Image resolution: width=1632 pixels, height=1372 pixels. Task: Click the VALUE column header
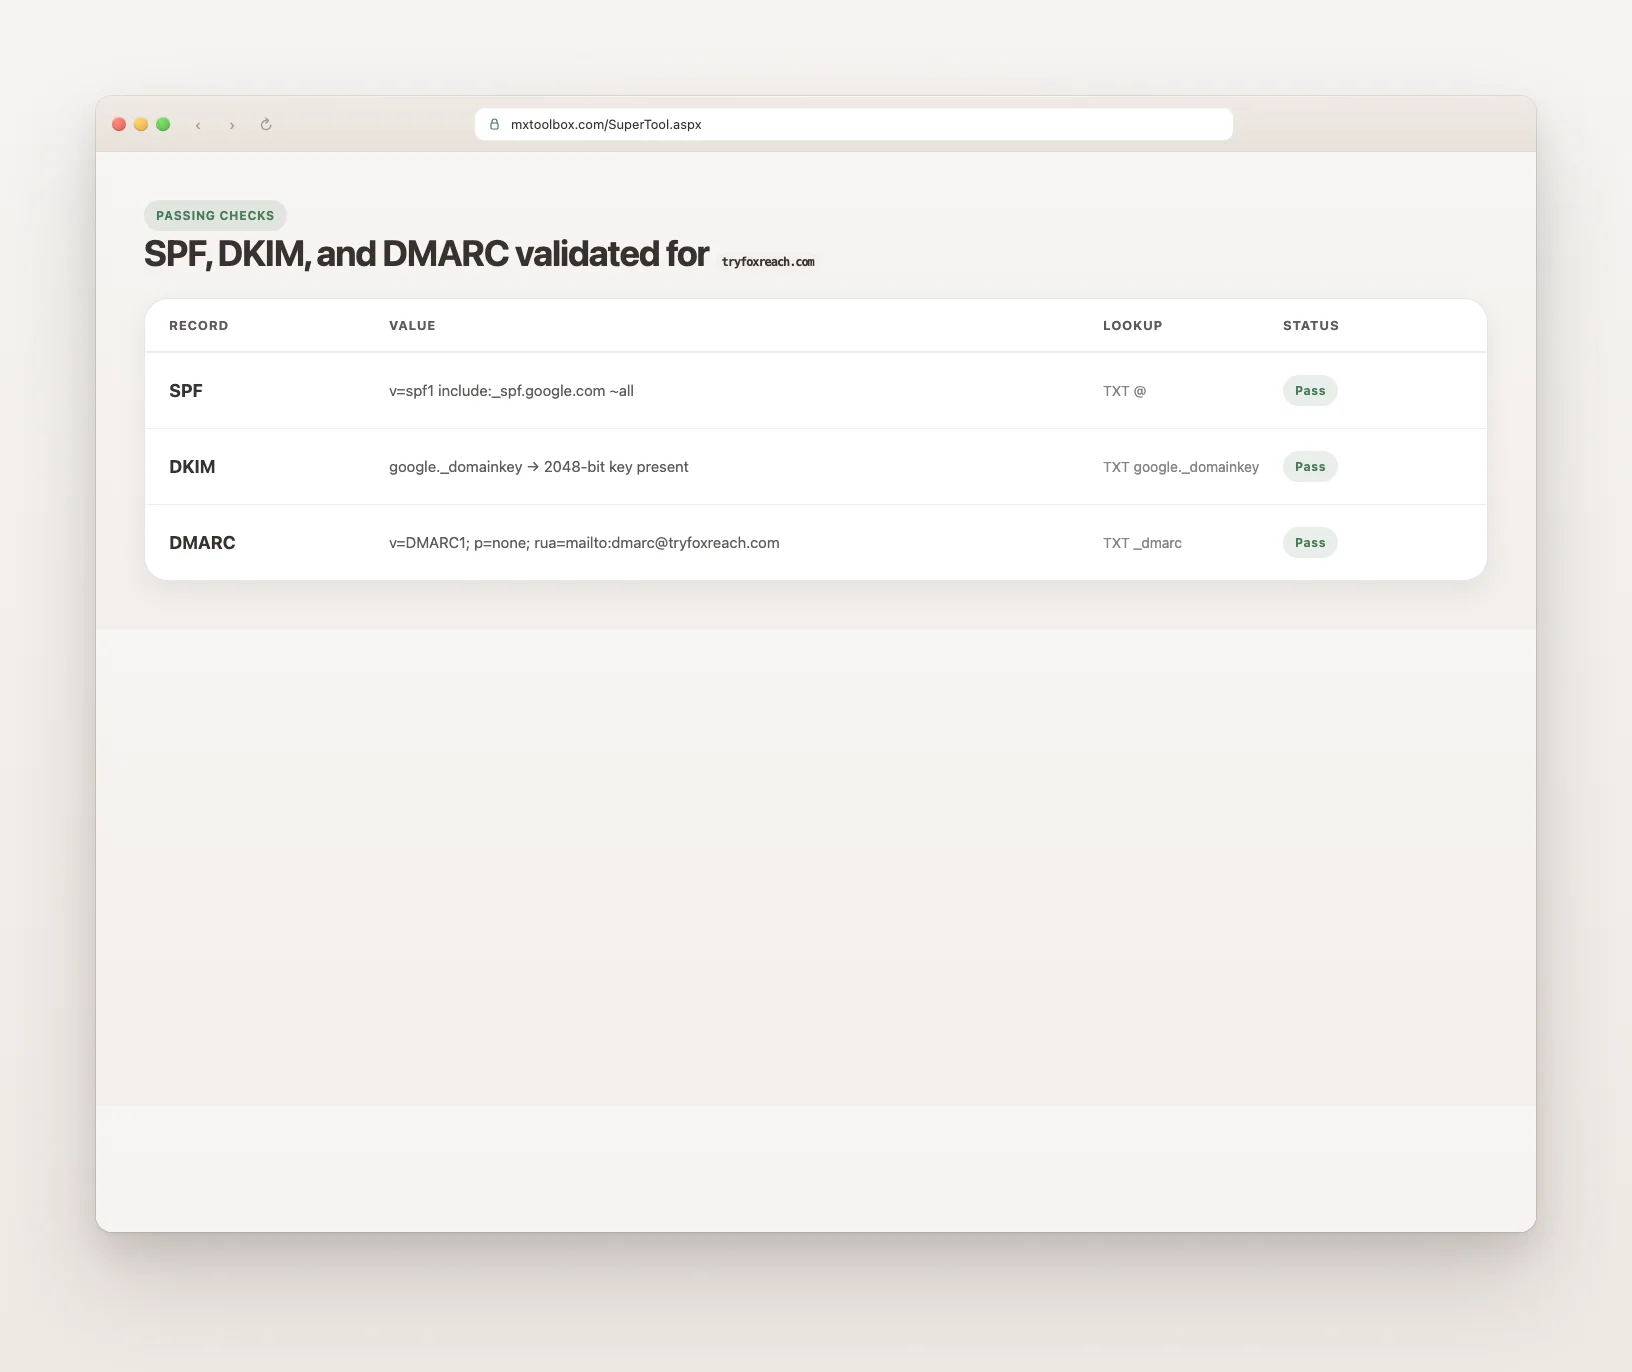pyautogui.click(x=412, y=326)
